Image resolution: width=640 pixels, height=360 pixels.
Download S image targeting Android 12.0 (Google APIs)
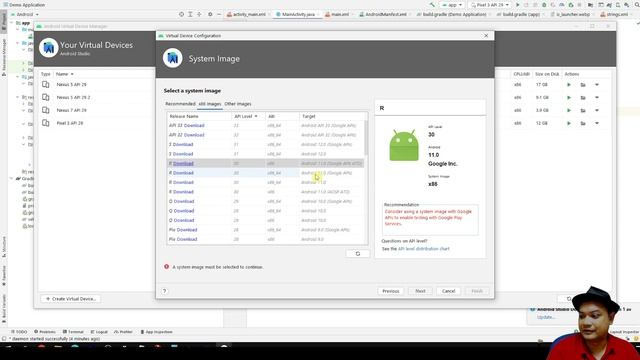[x=183, y=144]
